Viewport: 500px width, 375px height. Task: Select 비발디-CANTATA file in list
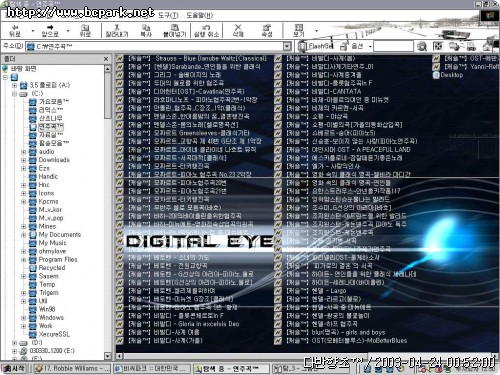pyautogui.click(x=324, y=91)
